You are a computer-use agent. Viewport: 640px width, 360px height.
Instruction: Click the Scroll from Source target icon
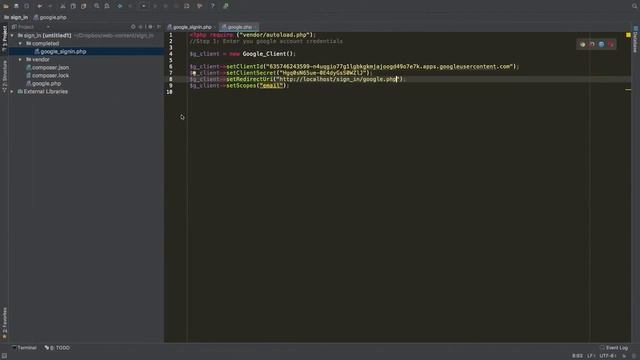[133, 27]
